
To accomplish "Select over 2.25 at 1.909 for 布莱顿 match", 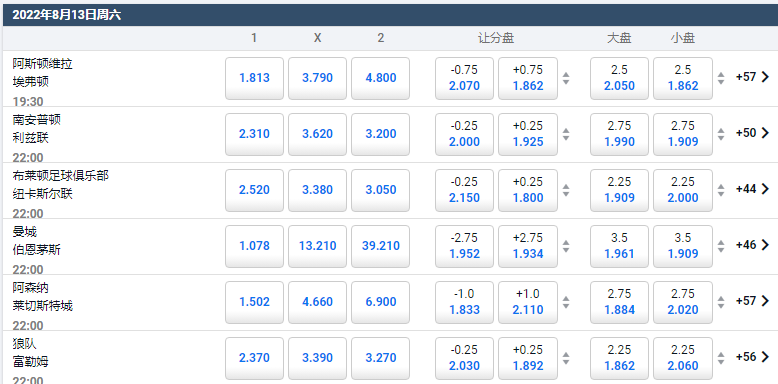I will (619, 191).
